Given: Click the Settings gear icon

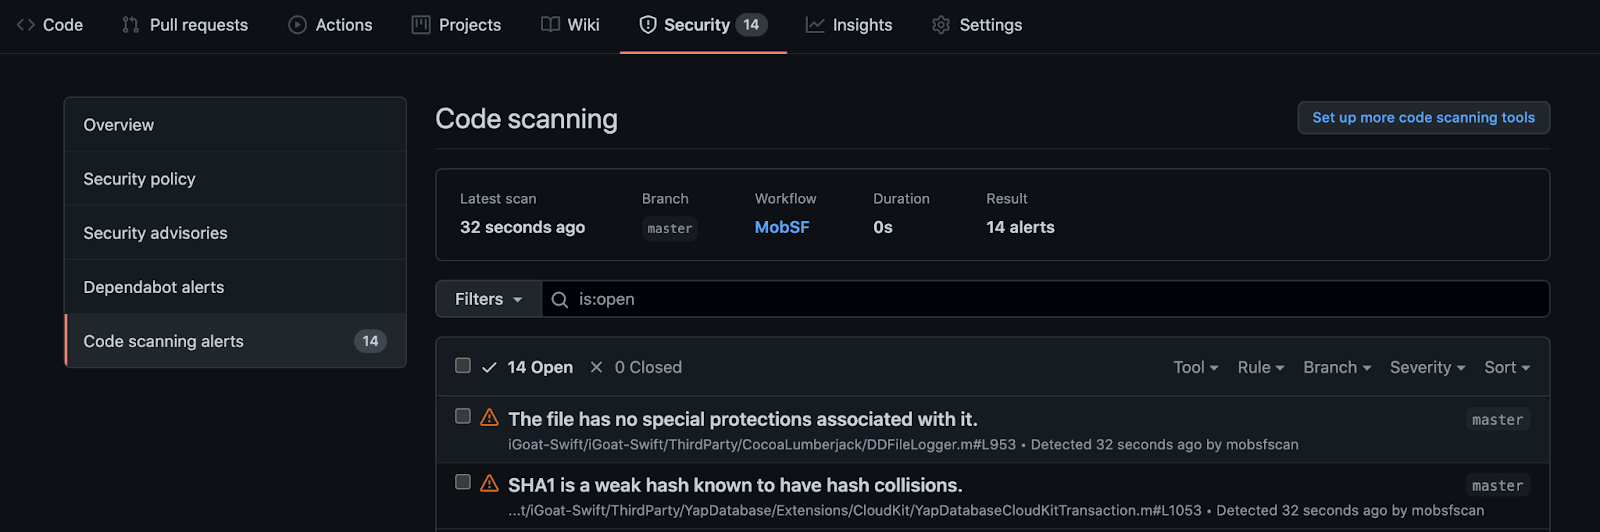Looking at the screenshot, I should (941, 25).
